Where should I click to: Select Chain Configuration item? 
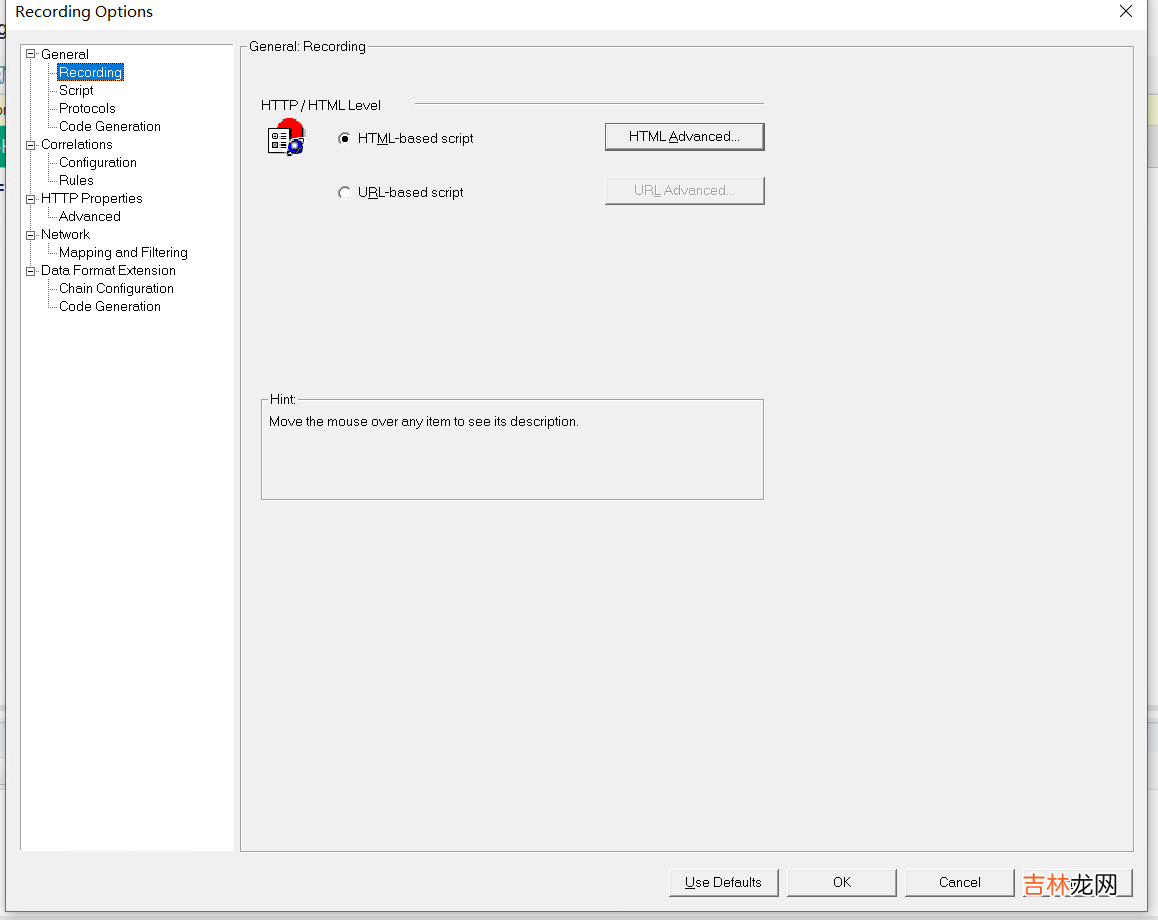tap(116, 288)
